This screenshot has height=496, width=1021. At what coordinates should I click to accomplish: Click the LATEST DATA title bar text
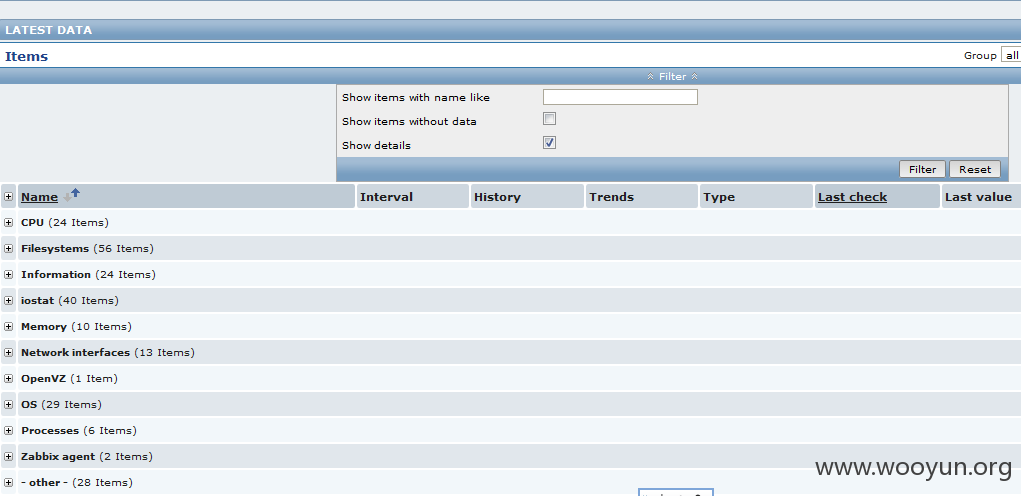(x=49, y=30)
